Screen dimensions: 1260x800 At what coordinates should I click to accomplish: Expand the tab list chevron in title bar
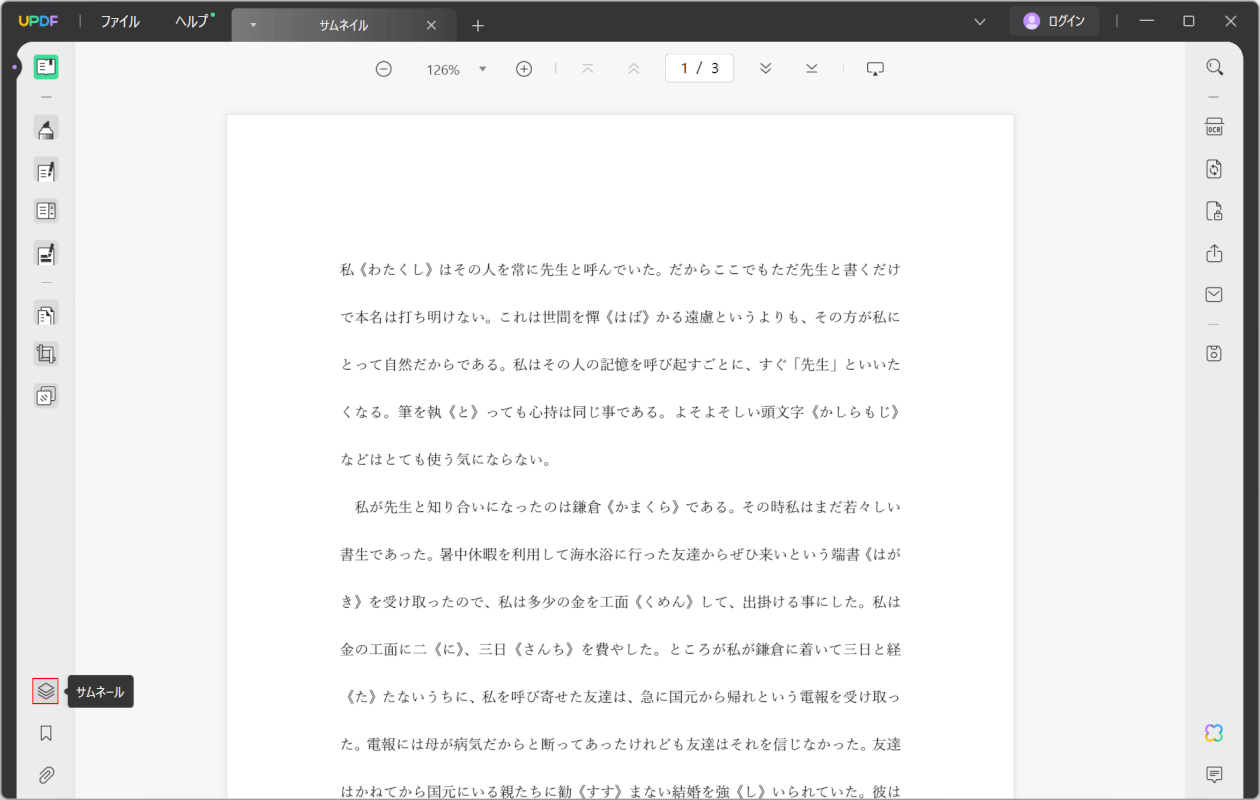pos(980,21)
